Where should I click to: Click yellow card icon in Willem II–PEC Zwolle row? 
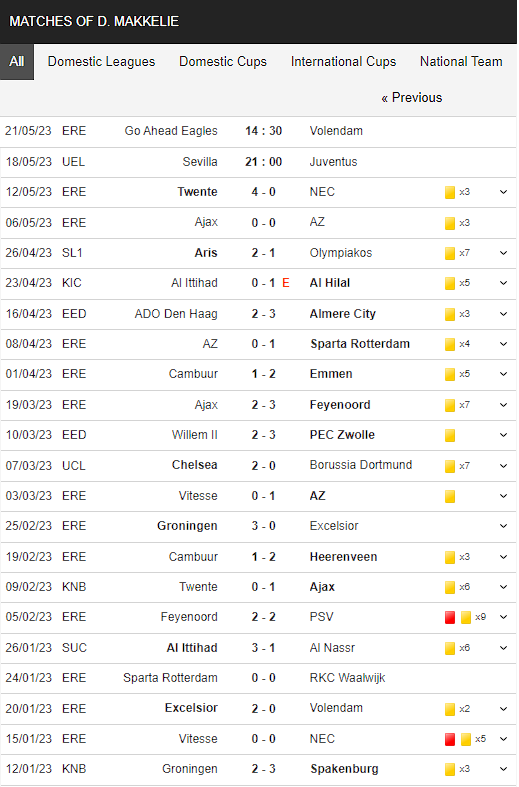[x=450, y=435]
